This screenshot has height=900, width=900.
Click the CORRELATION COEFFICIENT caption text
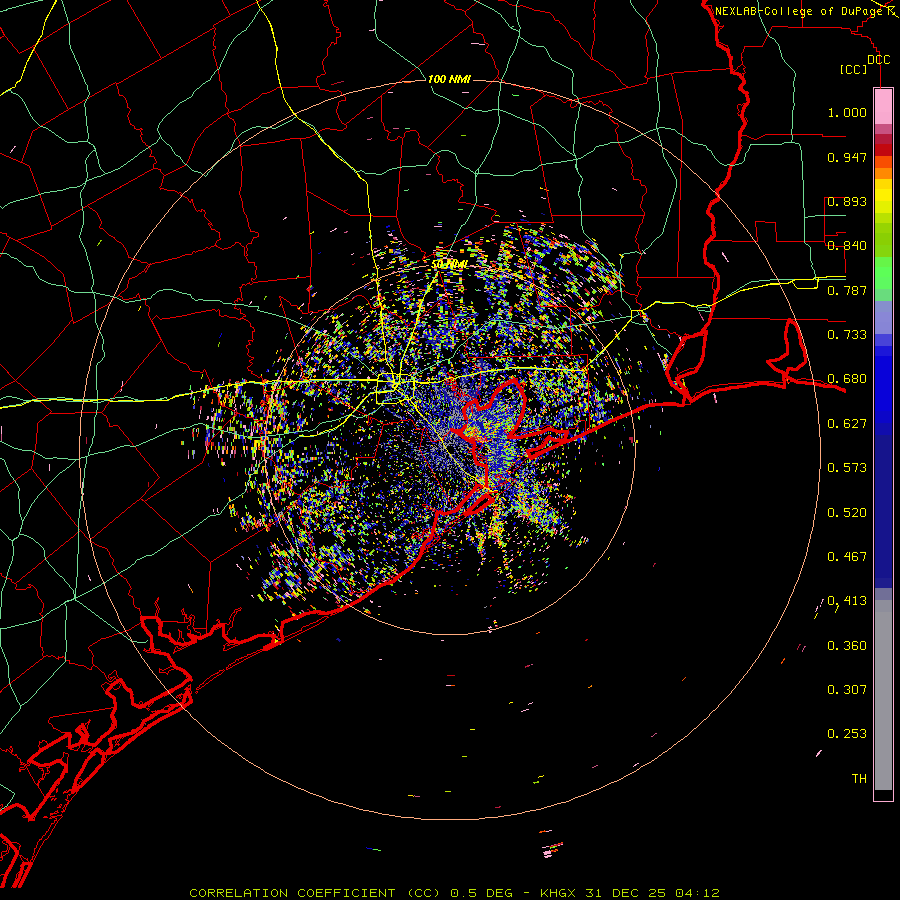292,893
